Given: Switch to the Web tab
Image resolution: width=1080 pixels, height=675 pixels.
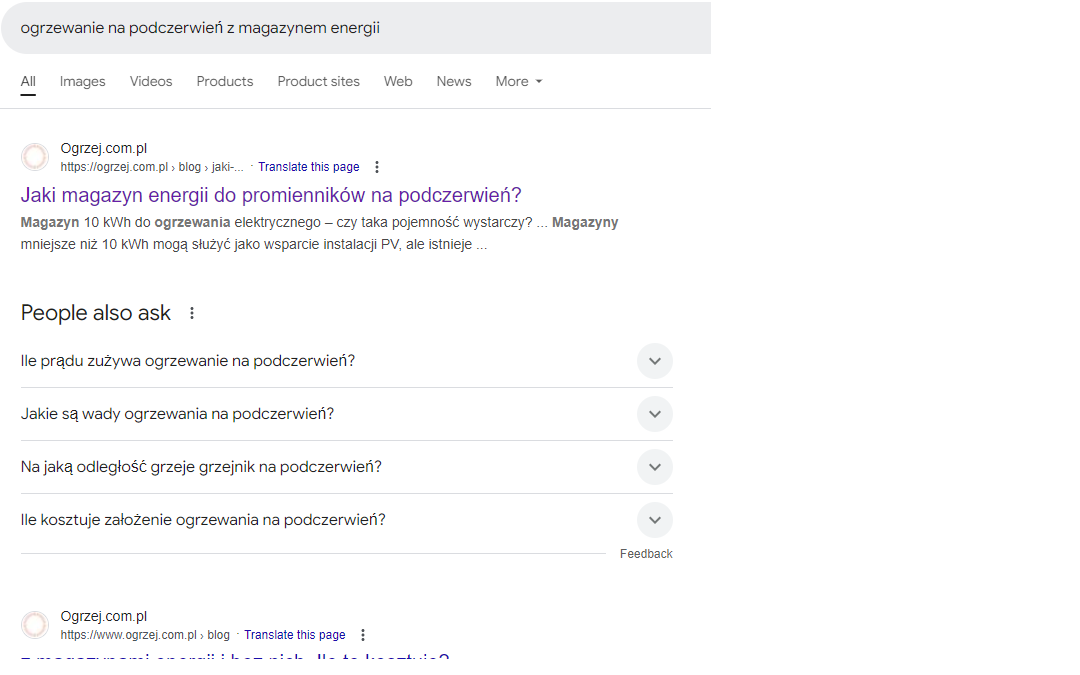Looking at the screenshot, I should pyautogui.click(x=398, y=82).
